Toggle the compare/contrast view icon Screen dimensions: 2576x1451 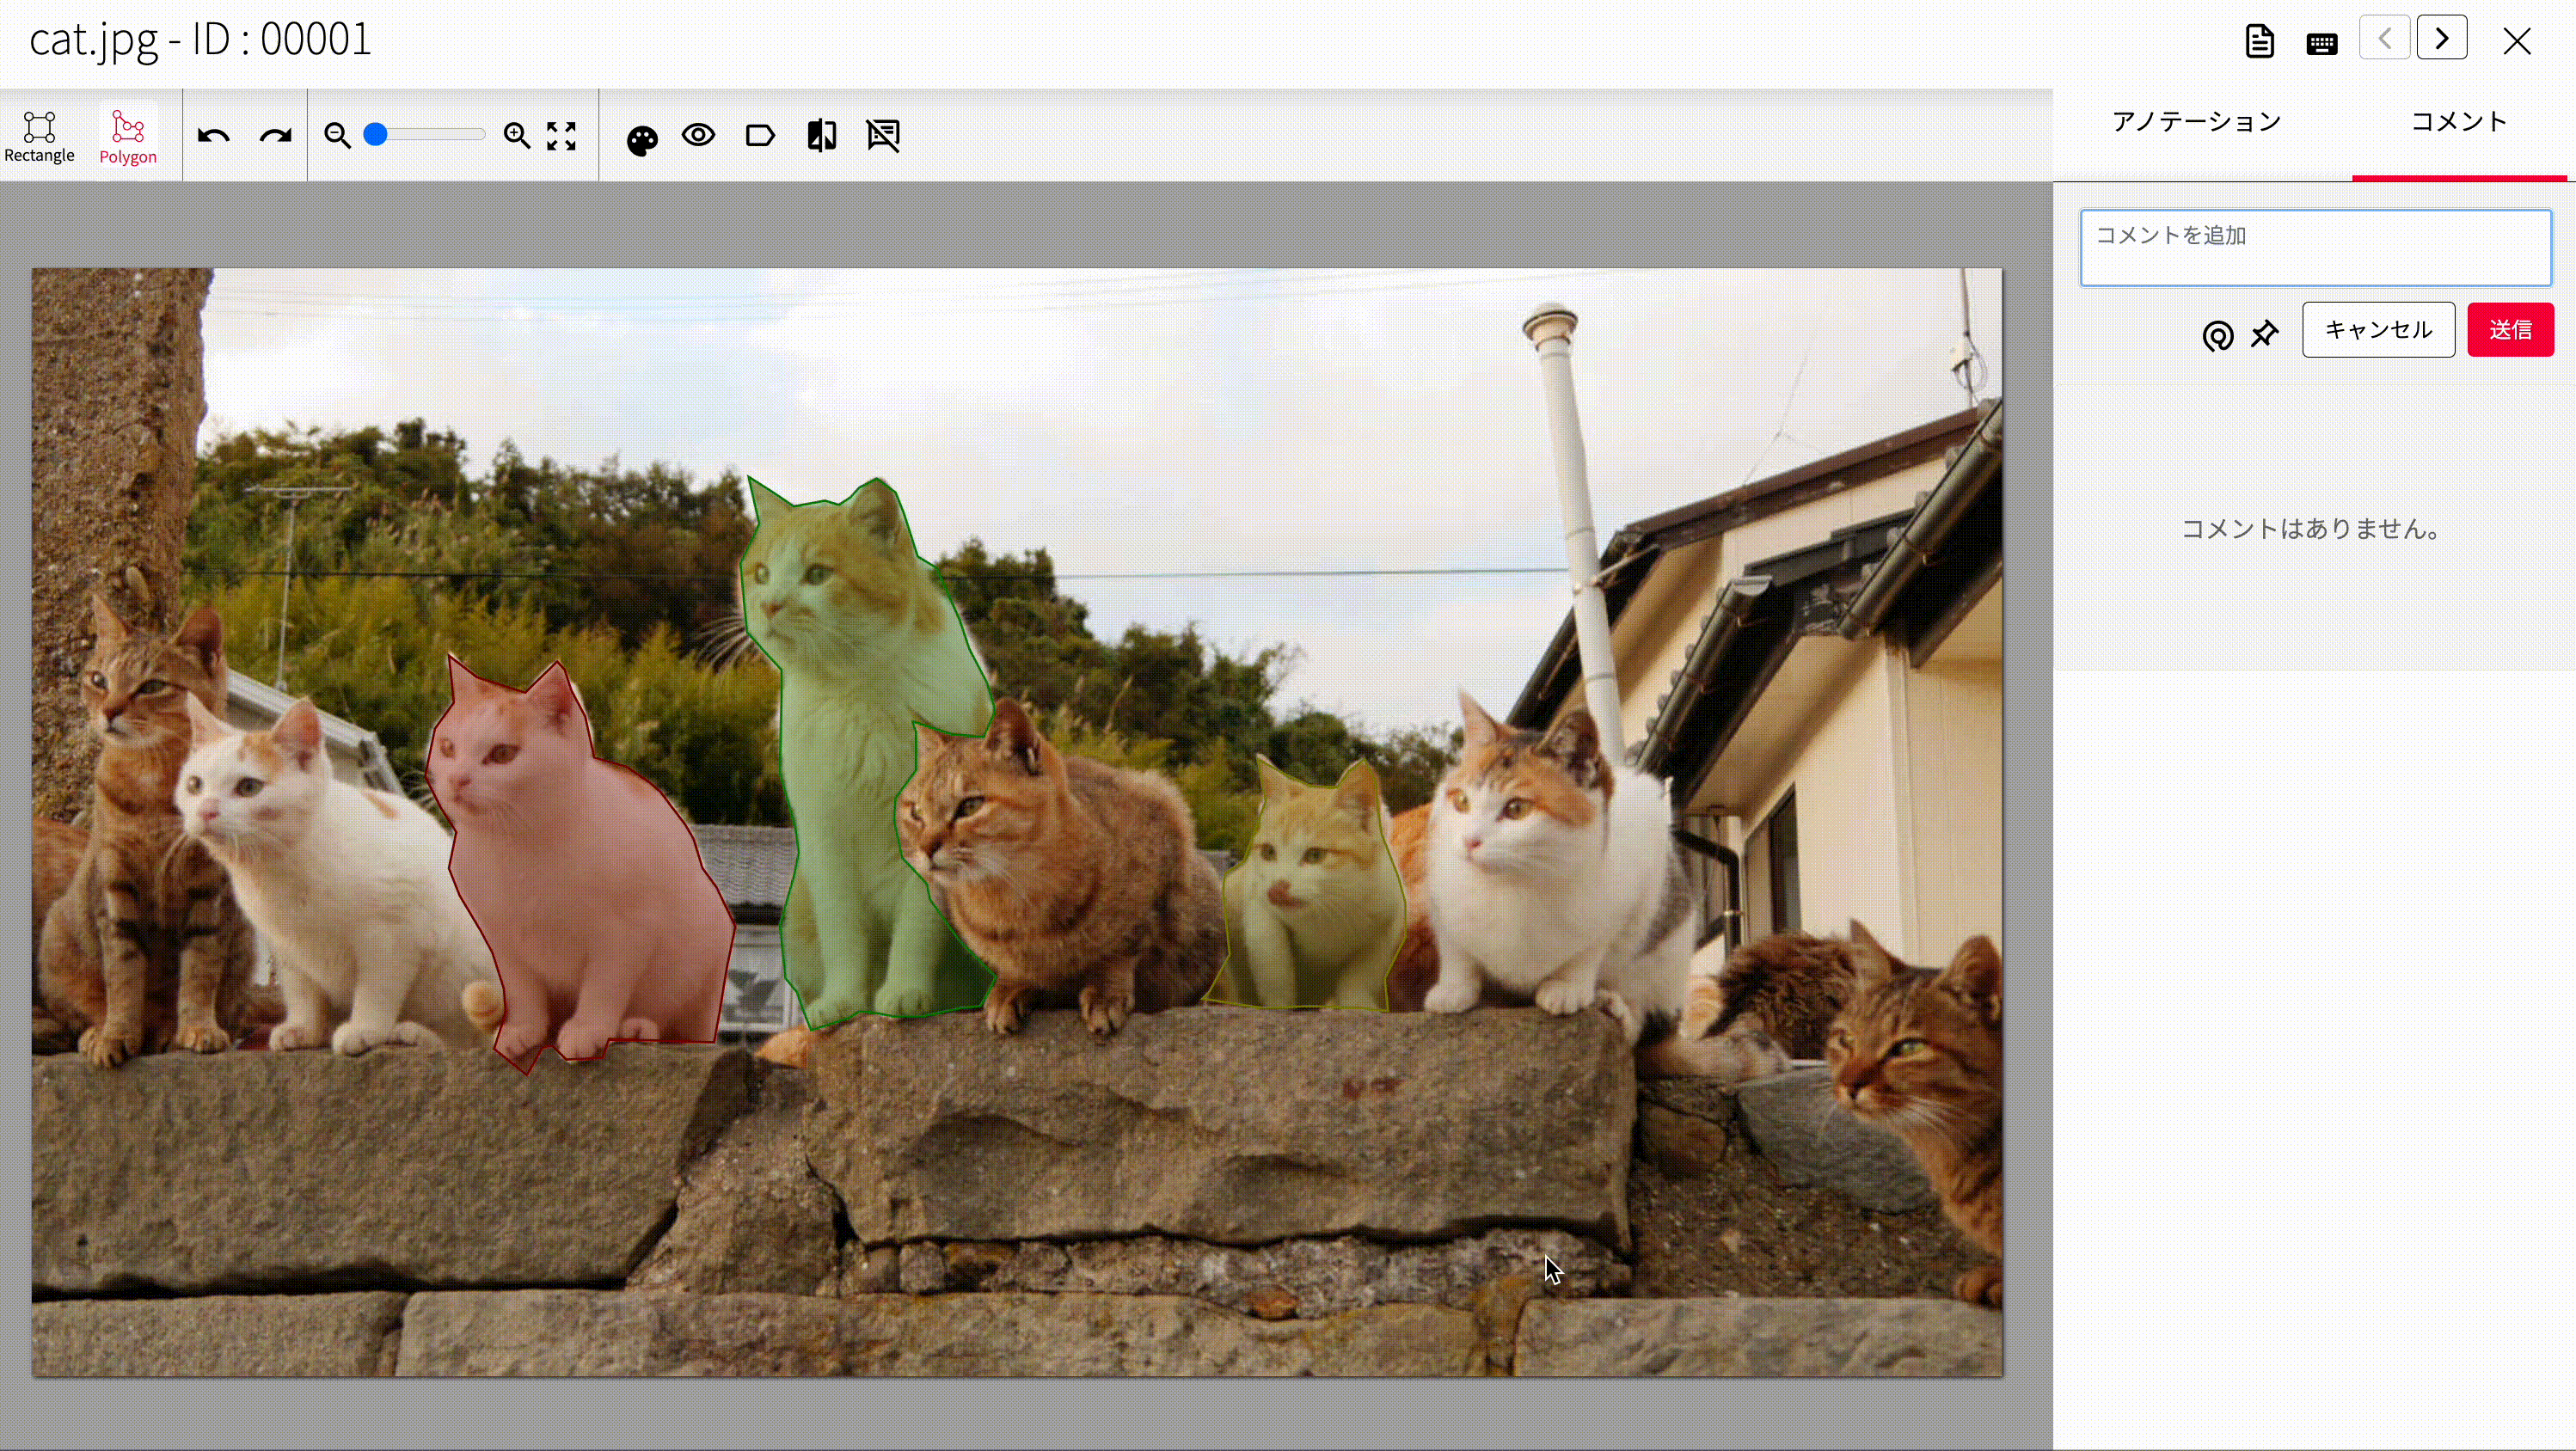[x=822, y=136]
